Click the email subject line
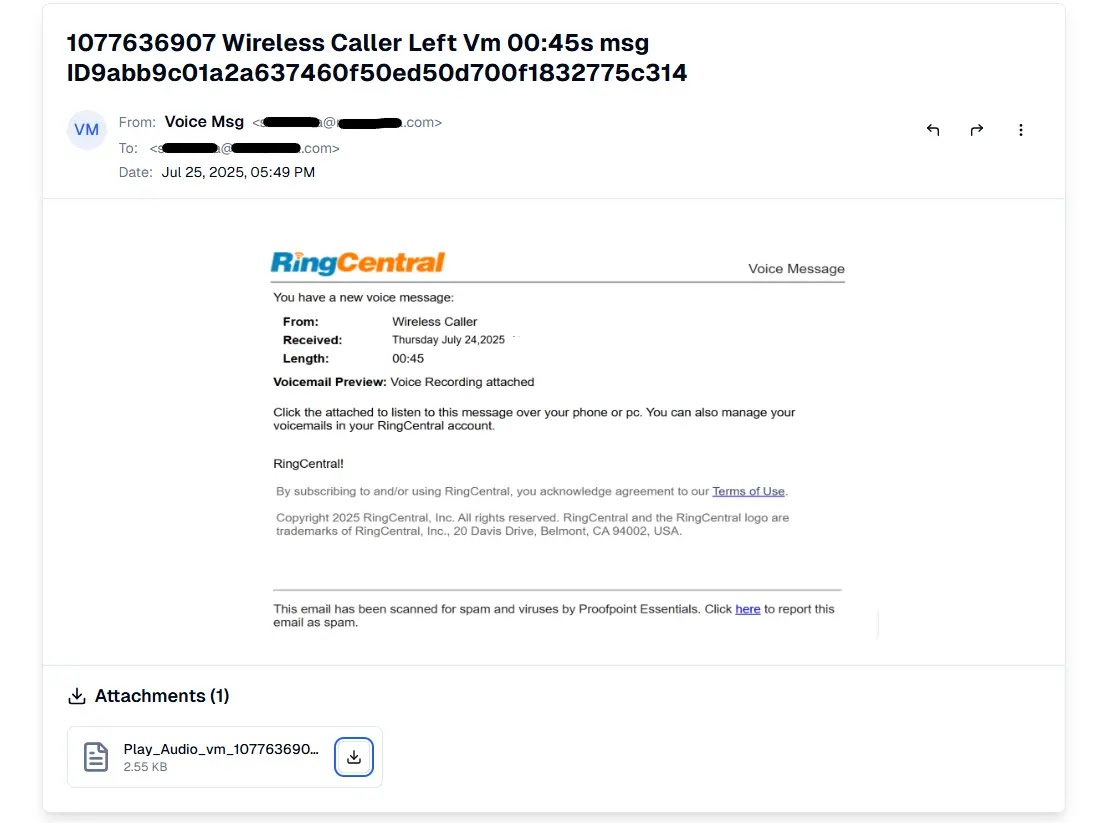 point(377,58)
